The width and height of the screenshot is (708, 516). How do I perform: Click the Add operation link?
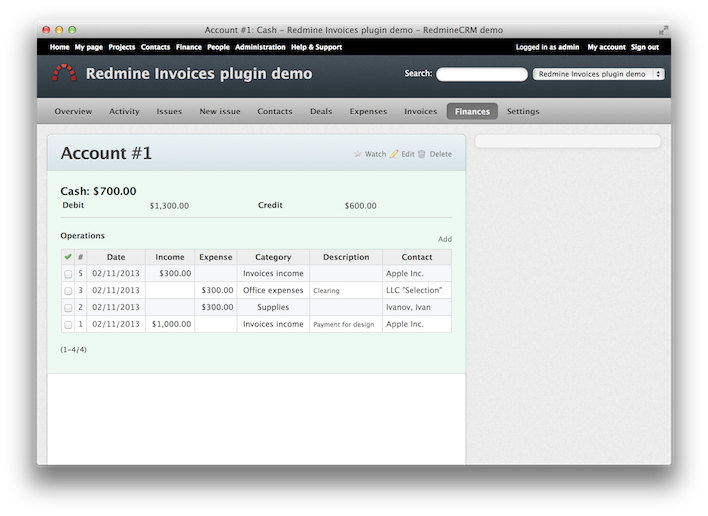(x=444, y=239)
